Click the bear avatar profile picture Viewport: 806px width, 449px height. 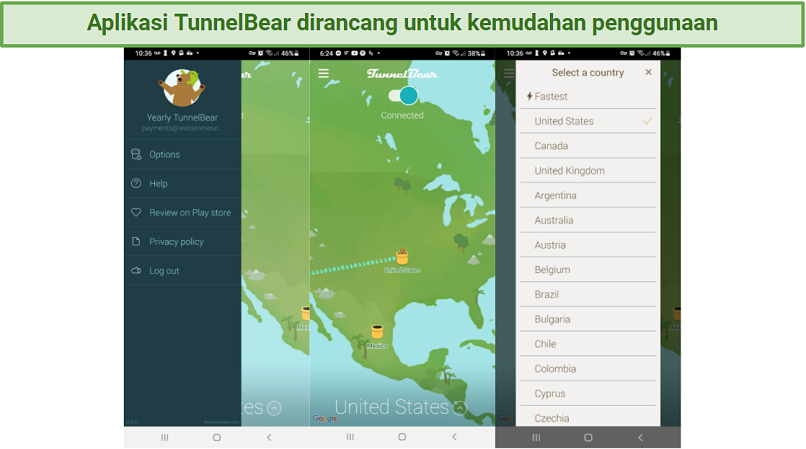tap(182, 87)
